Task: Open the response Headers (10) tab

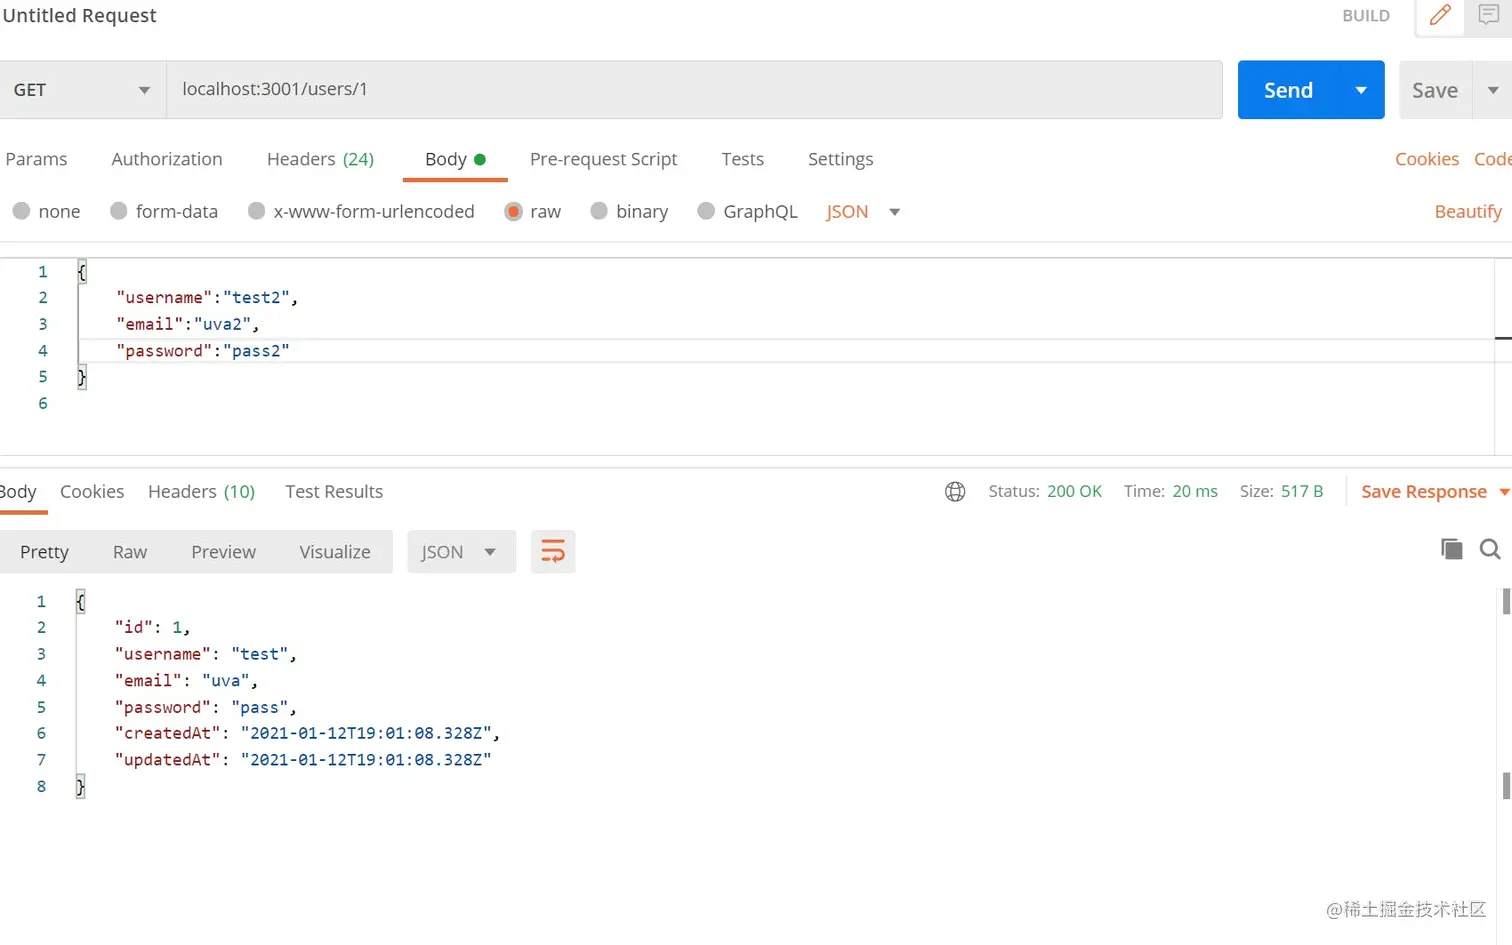Action: pyautogui.click(x=201, y=491)
